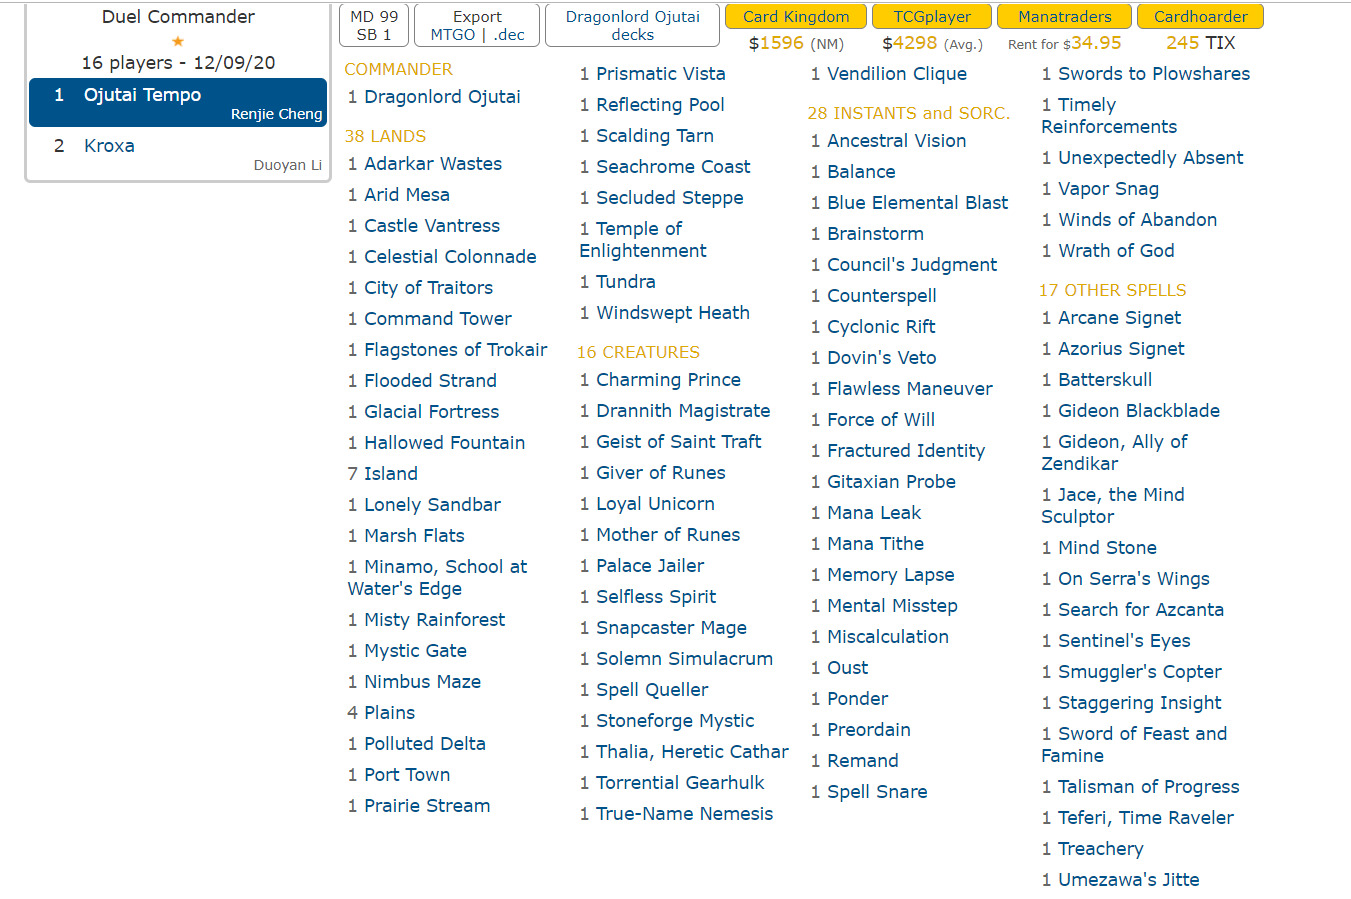1351x899 pixels.
Task: Click Force of Will card link
Action: pos(881,420)
